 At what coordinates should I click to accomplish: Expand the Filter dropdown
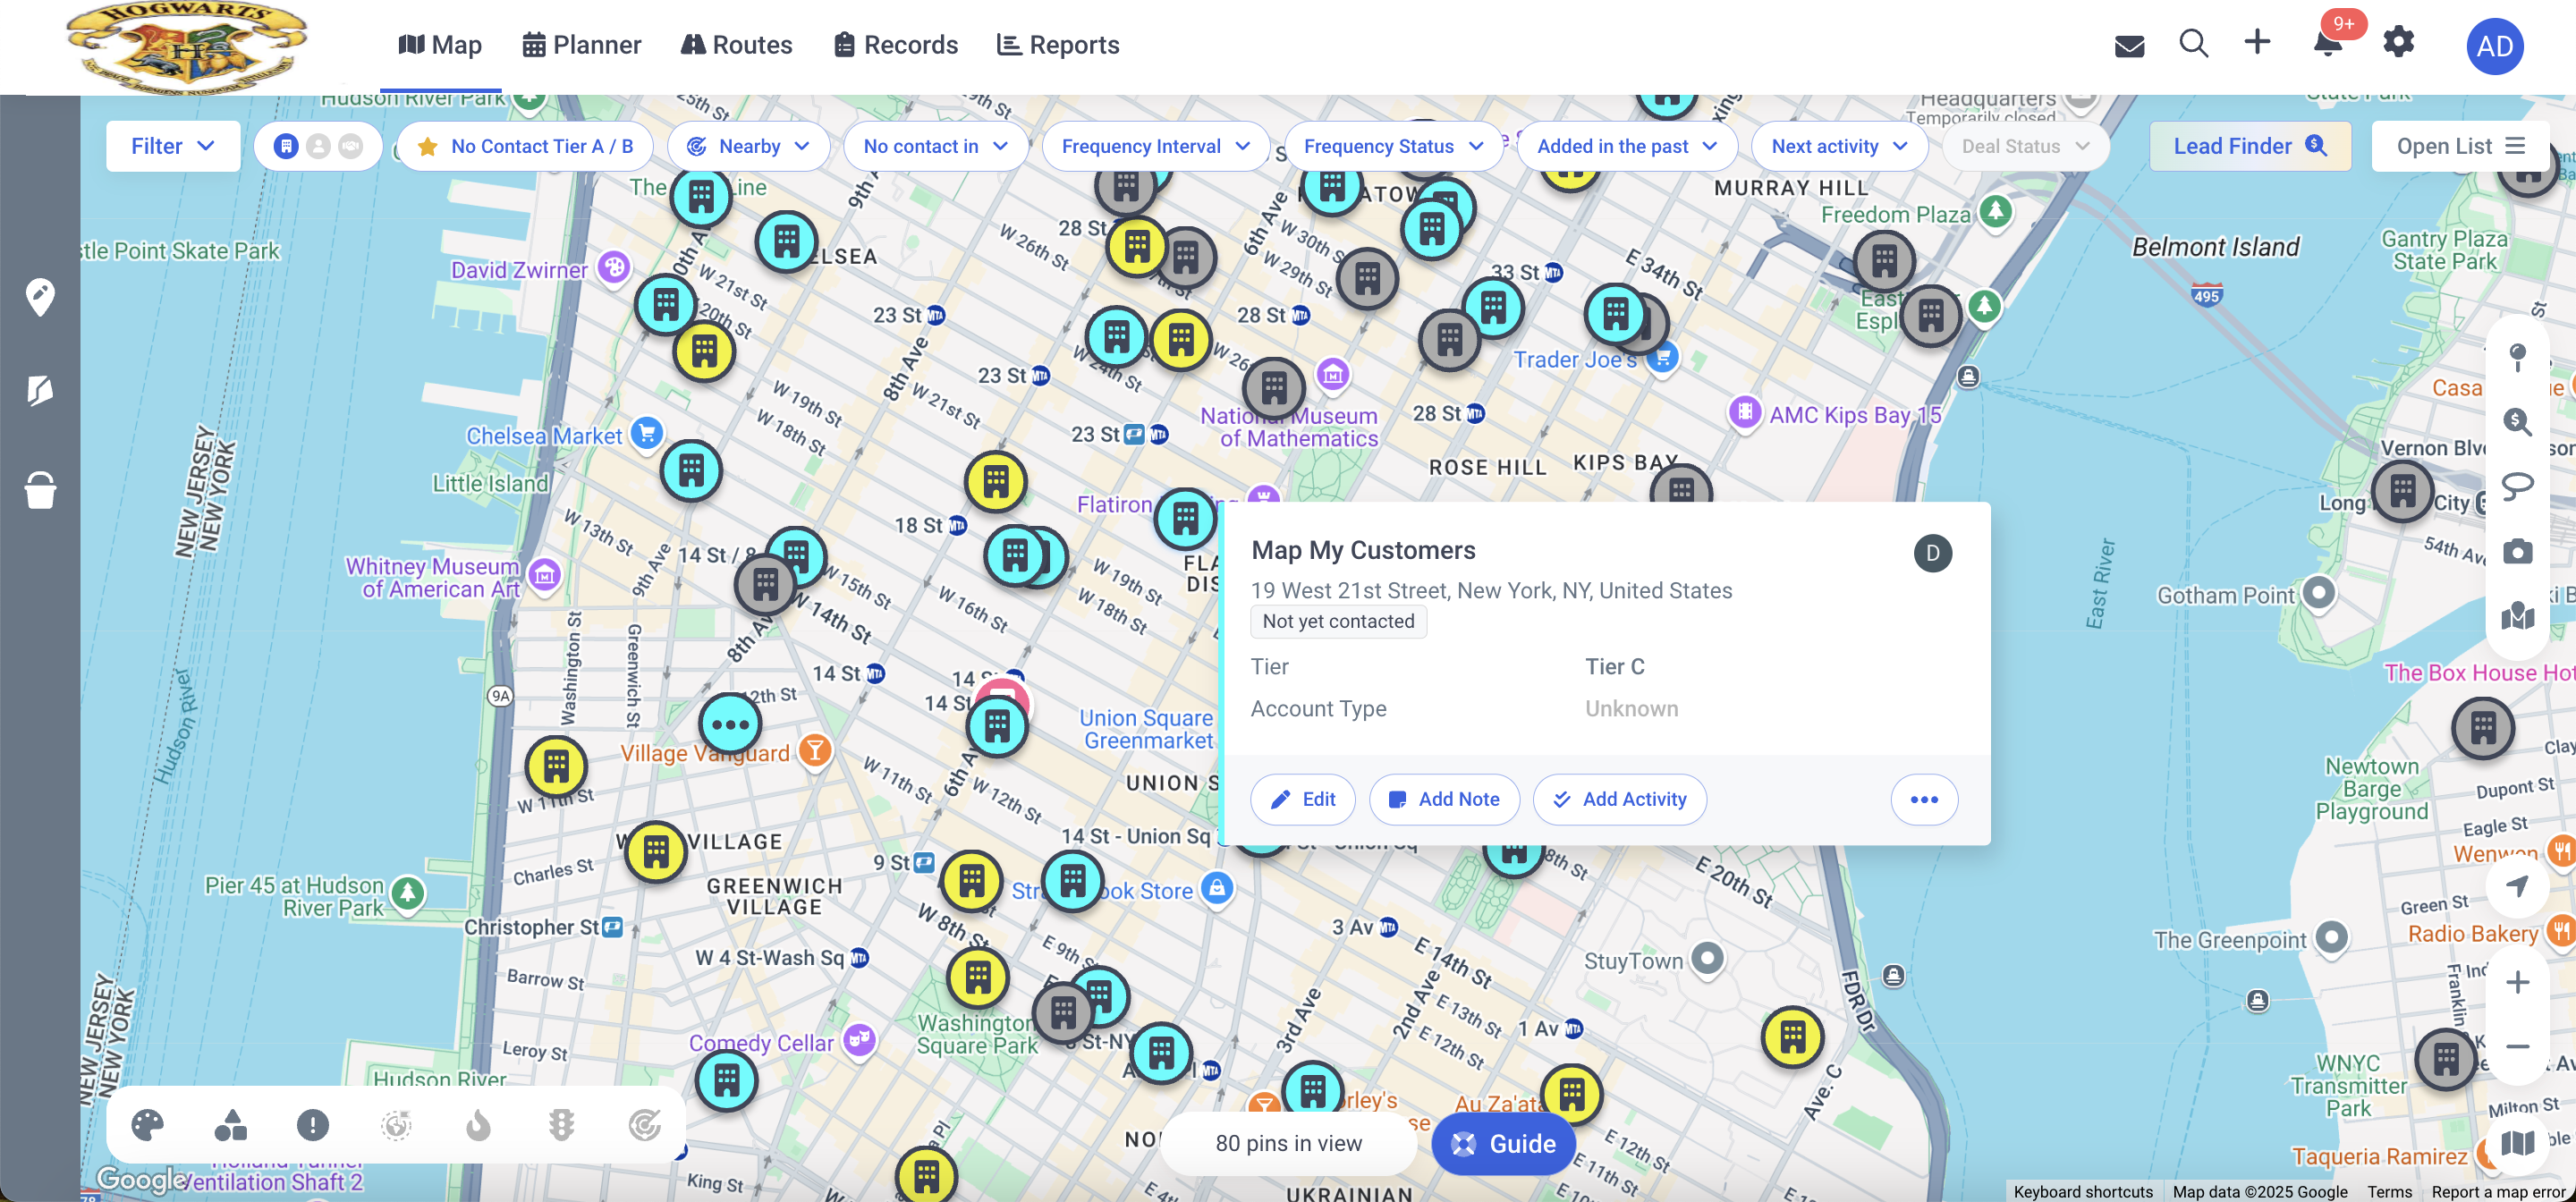point(173,146)
